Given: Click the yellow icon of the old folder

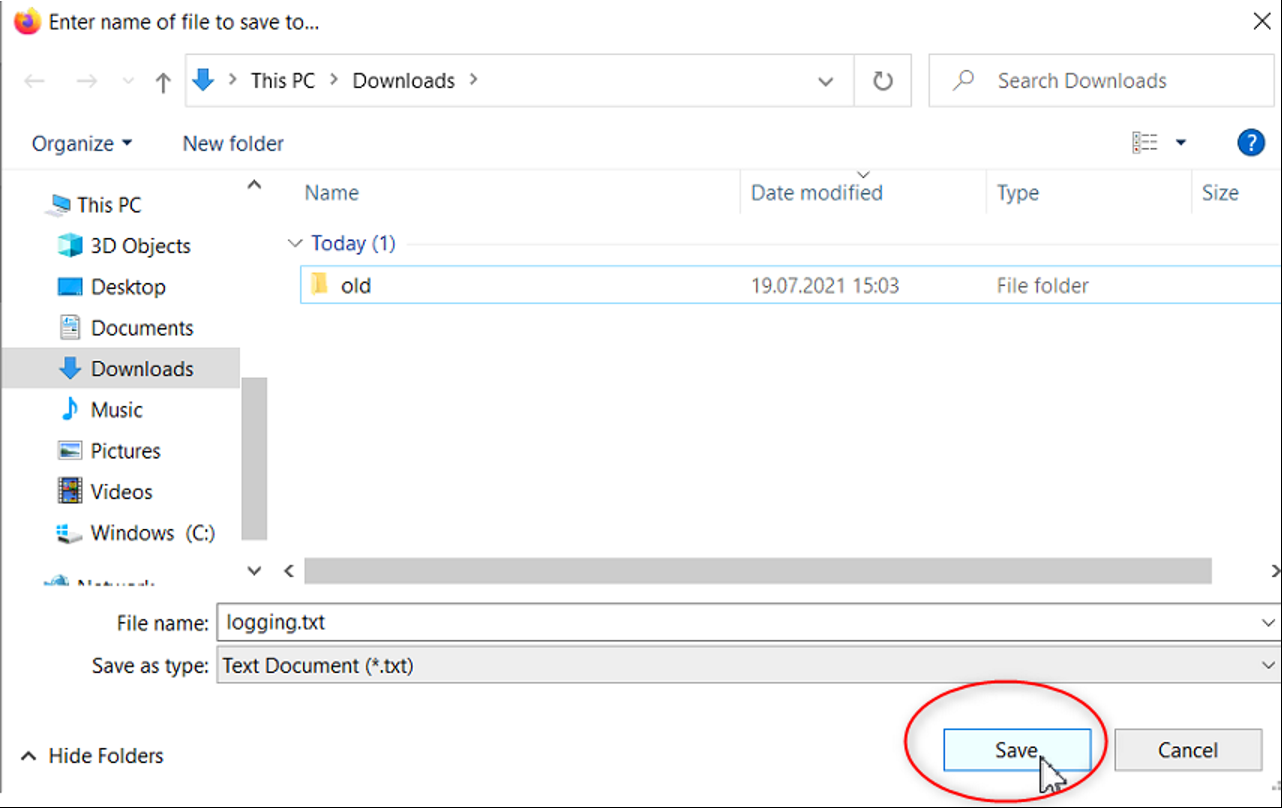Looking at the screenshot, I should pyautogui.click(x=320, y=285).
